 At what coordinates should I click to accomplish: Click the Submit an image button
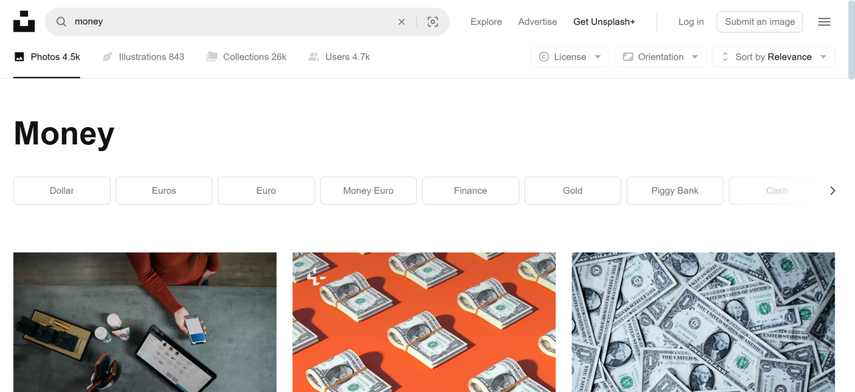pyautogui.click(x=760, y=22)
